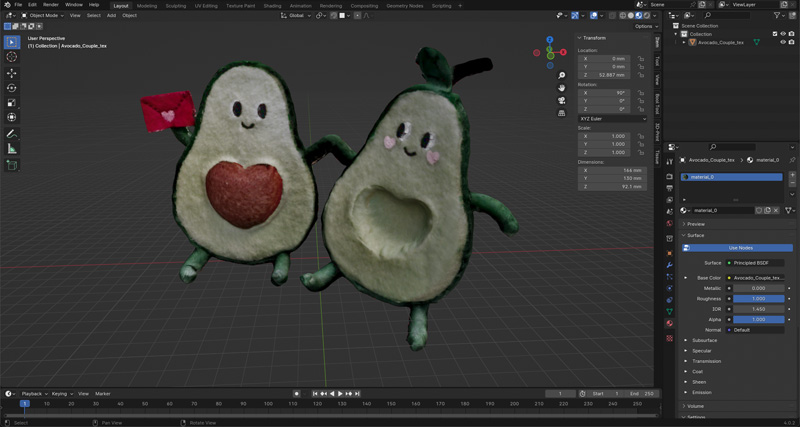The height and width of the screenshot is (427, 800).
Task: Click the Blender logo menu icon
Action: click(x=7, y=5)
